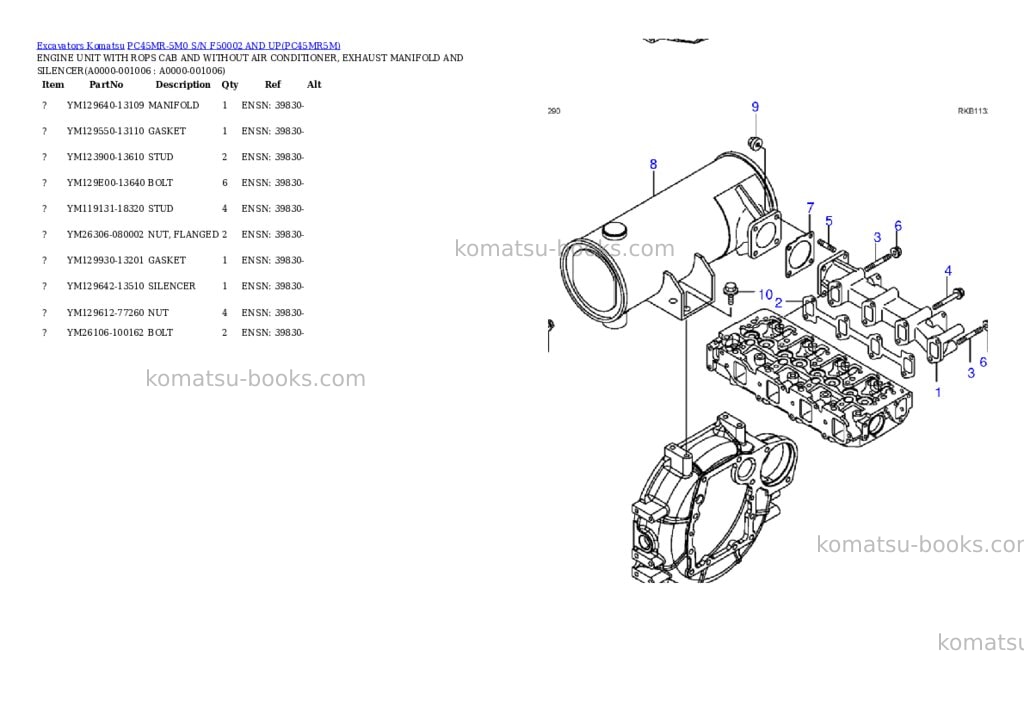Click the MANIFOLD description
Image resolution: width=1024 pixels, height=725 pixels.
[174, 105]
